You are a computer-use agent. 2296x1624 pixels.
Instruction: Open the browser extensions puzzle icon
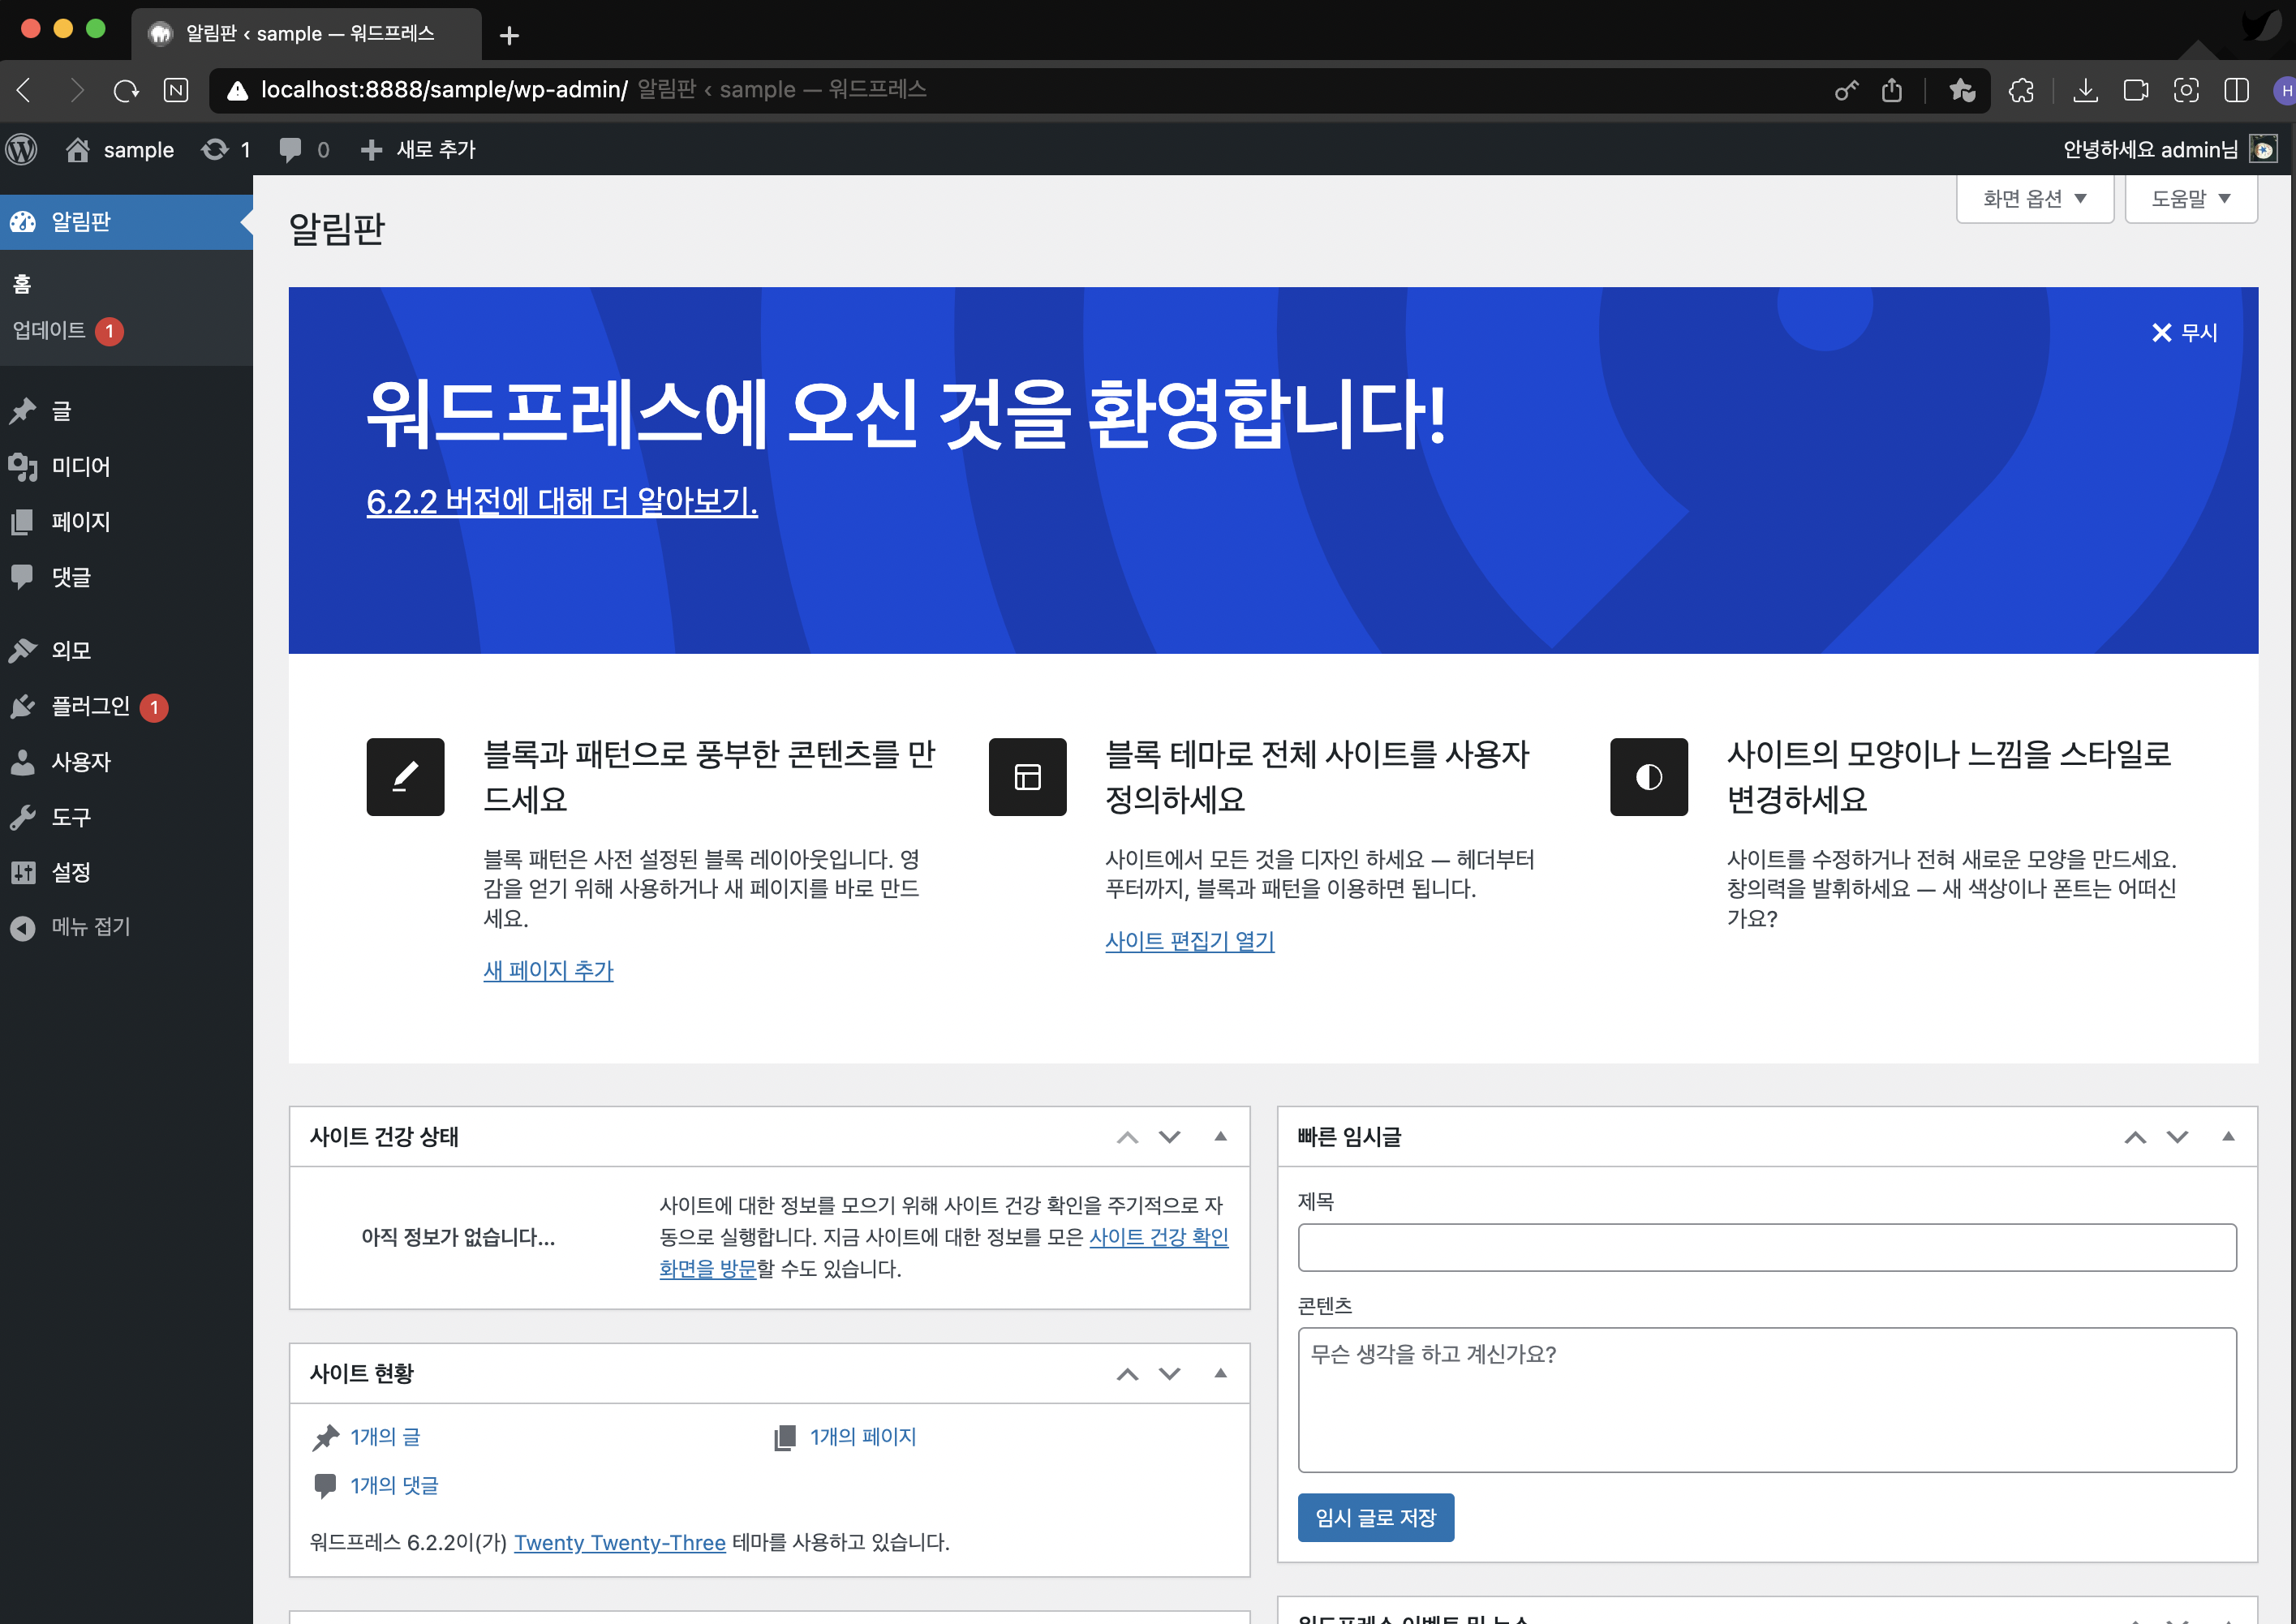pos(2021,91)
